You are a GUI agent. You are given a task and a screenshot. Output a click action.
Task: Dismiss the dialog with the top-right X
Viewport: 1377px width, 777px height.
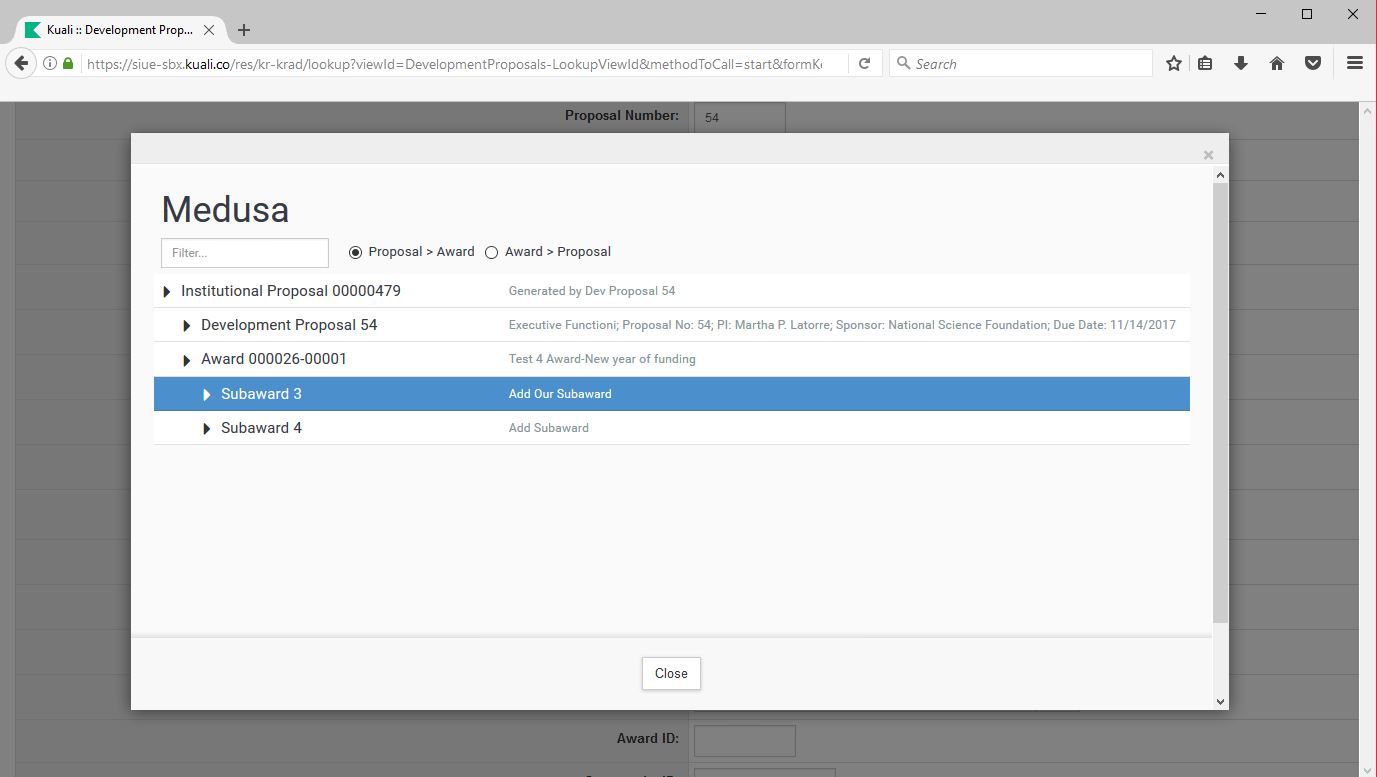pyautogui.click(x=1208, y=155)
